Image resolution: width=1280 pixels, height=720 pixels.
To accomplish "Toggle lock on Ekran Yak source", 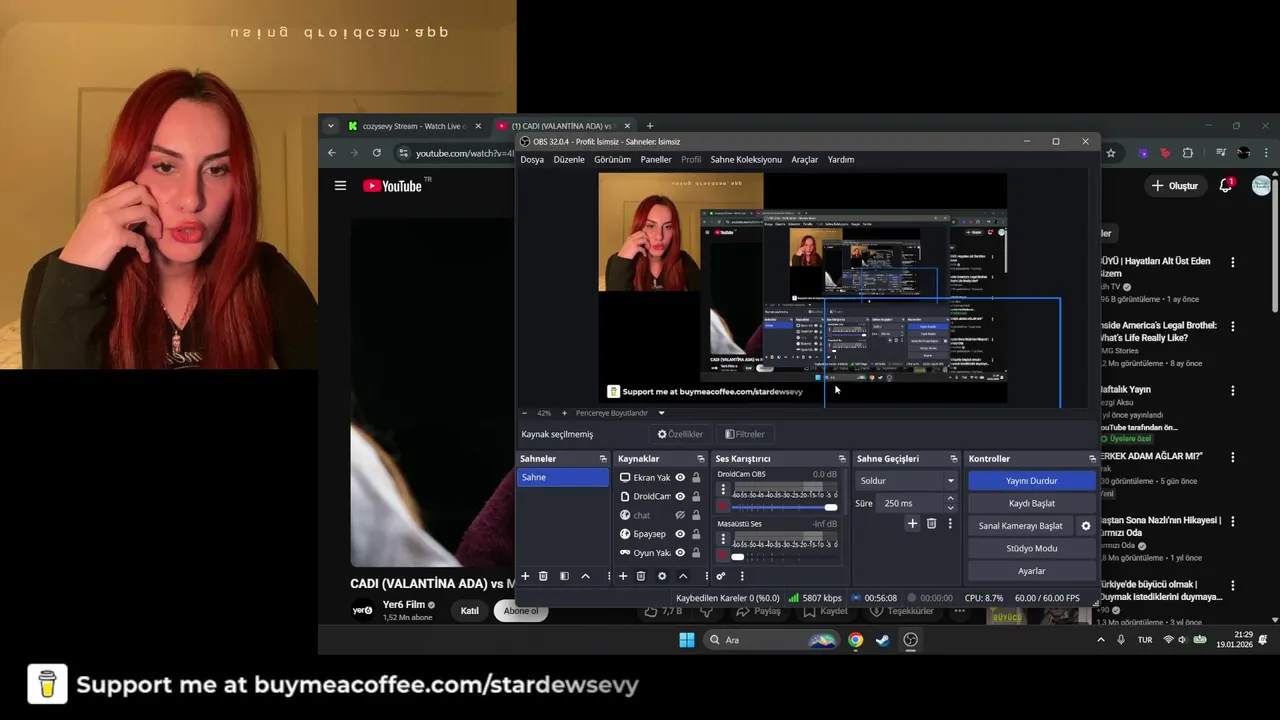I will (x=696, y=478).
